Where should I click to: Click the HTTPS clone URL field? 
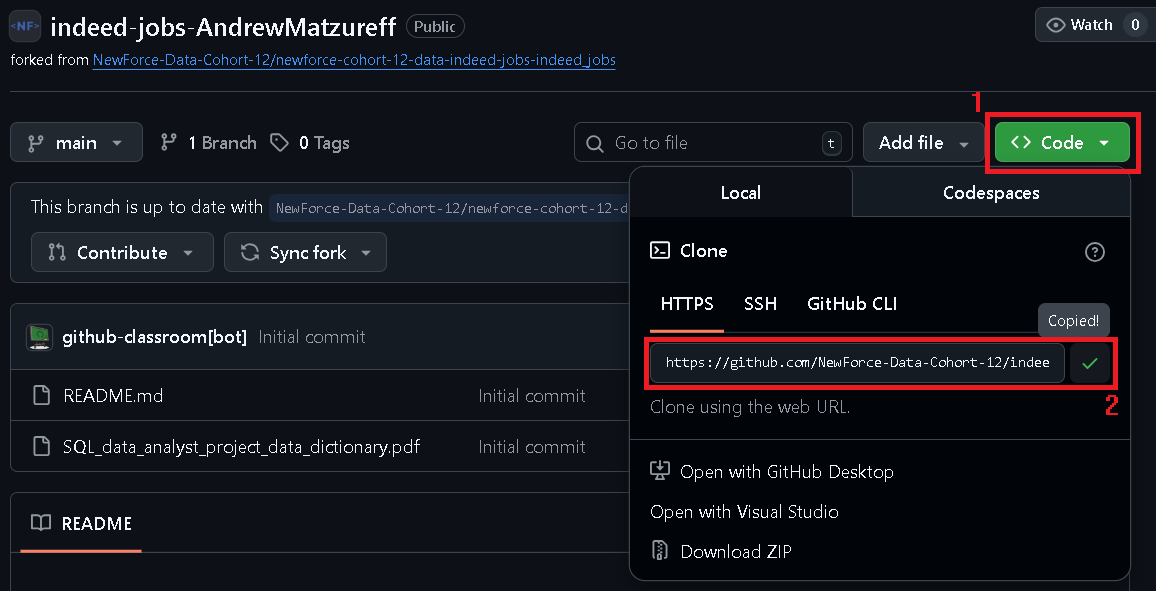[x=857, y=363]
